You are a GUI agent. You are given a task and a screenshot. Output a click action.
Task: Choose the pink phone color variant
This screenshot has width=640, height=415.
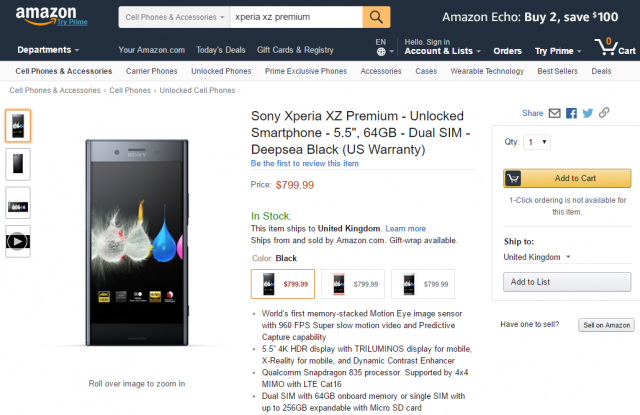point(353,284)
